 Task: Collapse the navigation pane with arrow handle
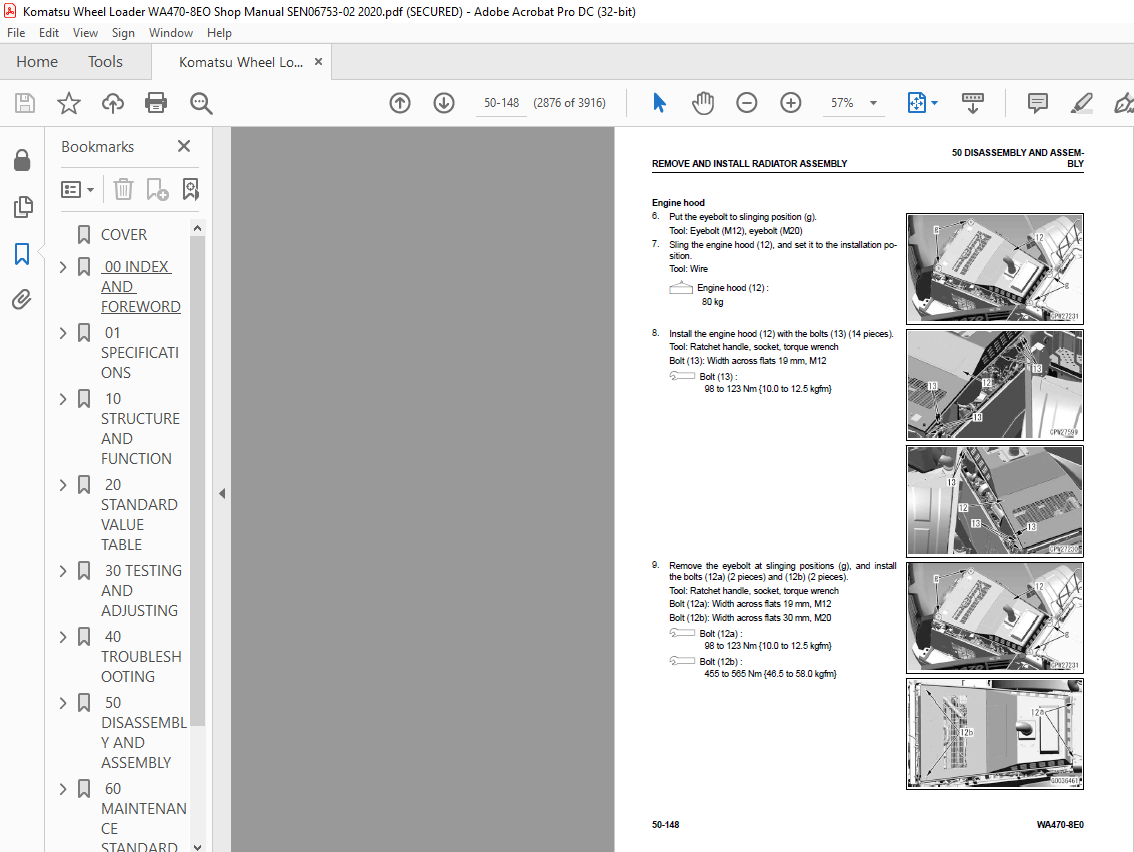pos(222,493)
